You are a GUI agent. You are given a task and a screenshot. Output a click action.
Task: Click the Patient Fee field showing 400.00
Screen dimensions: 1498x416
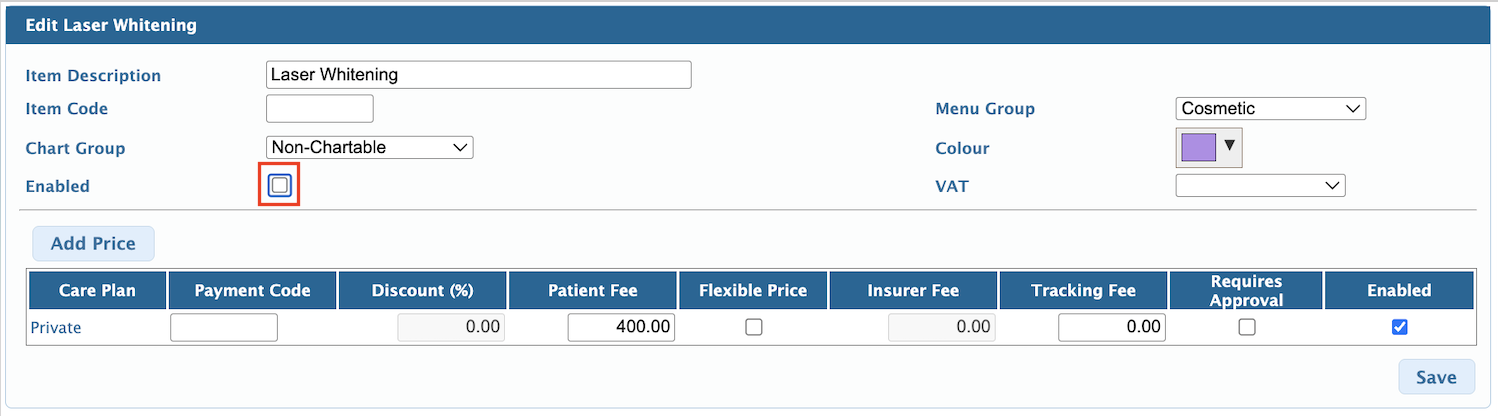(x=621, y=327)
